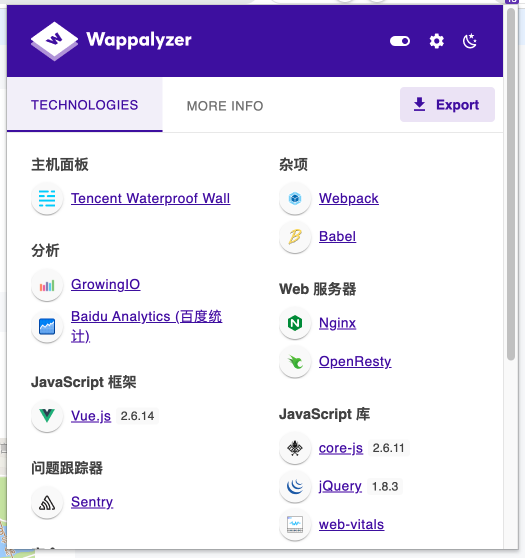Open the jQuery link
The image size is (525, 558).
point(340,486)
